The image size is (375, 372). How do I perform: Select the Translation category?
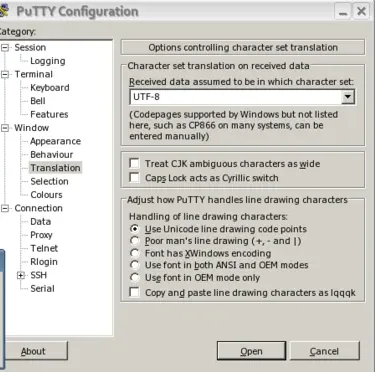coord(55,168)
